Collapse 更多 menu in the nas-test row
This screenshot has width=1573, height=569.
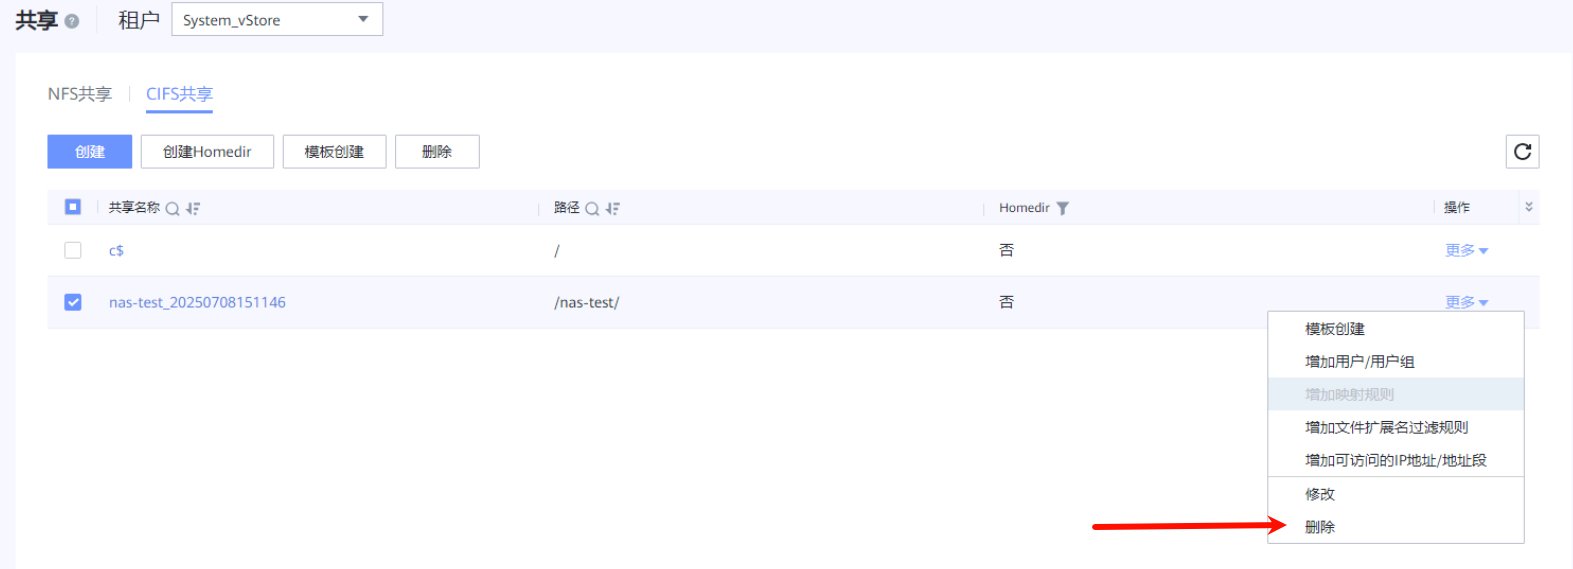click(x=1466, y=302)
